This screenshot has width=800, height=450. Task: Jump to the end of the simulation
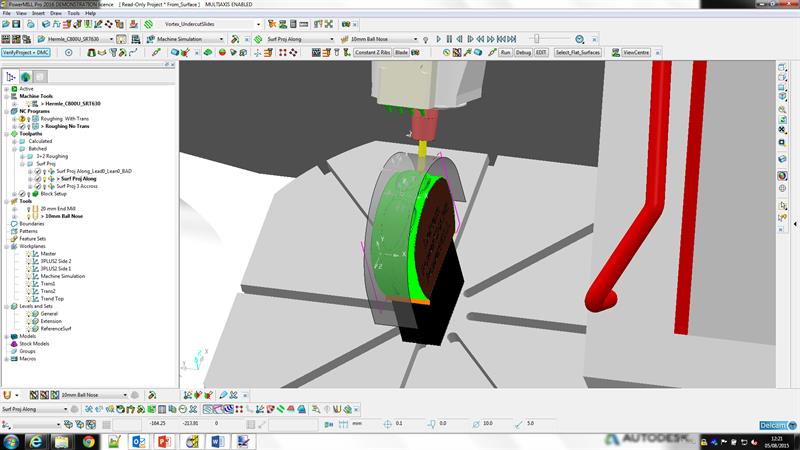point(512,39)
